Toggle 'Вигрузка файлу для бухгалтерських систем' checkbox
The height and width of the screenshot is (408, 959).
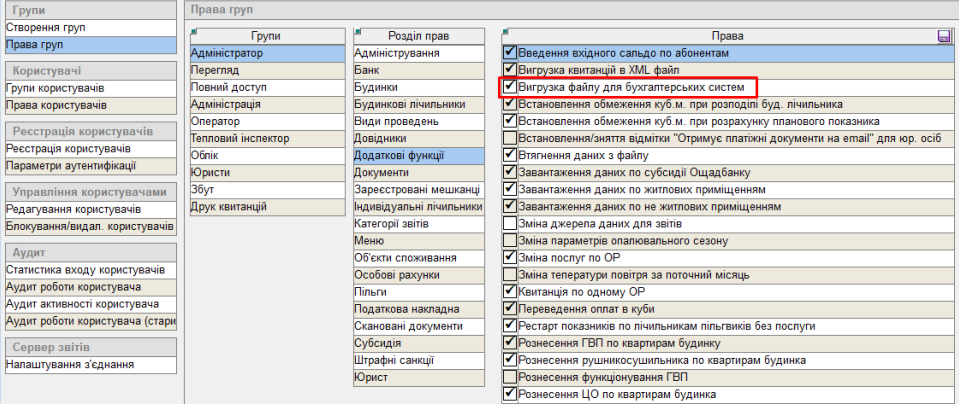(x=511, y=87)
